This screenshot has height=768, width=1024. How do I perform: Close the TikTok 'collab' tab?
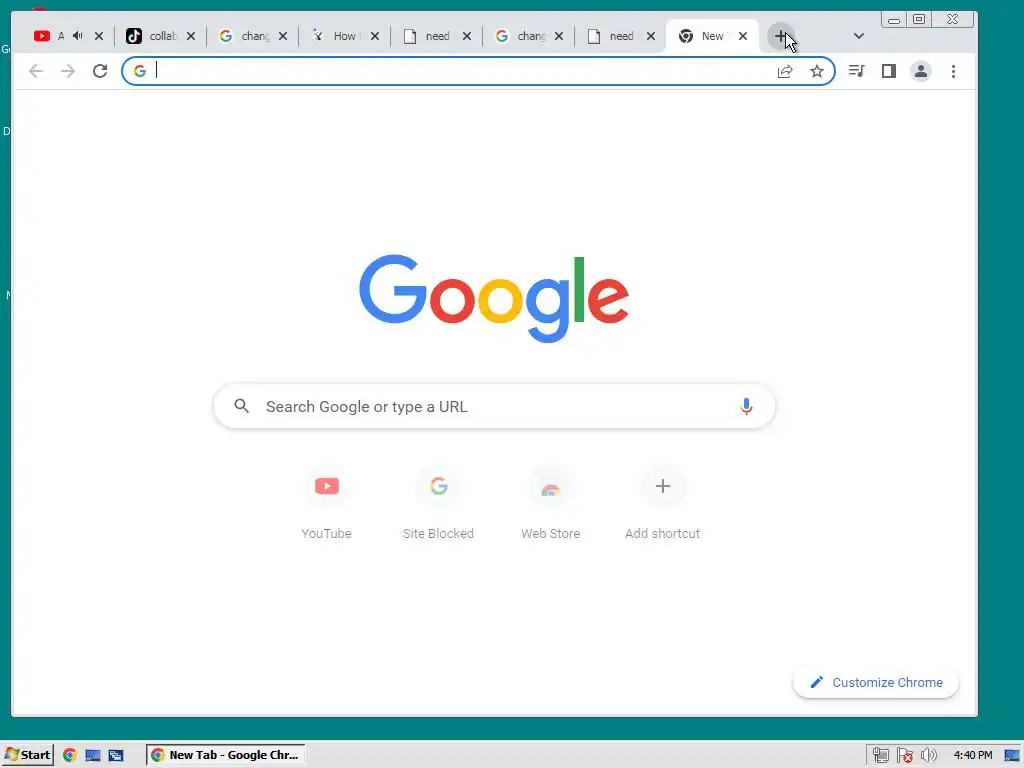pyautogui.click(x=191, y=36)
